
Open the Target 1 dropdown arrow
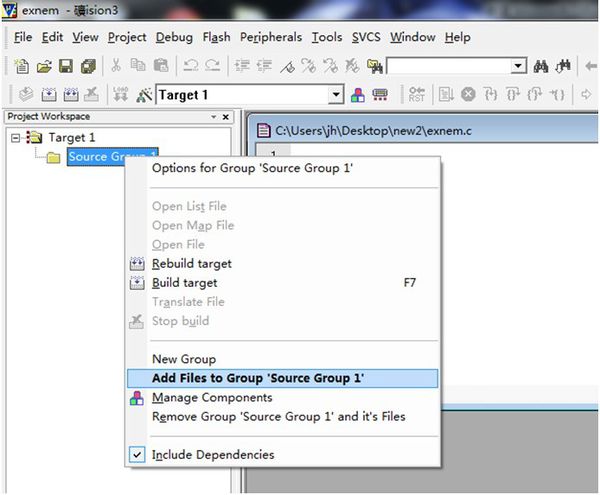coord(336,94)
